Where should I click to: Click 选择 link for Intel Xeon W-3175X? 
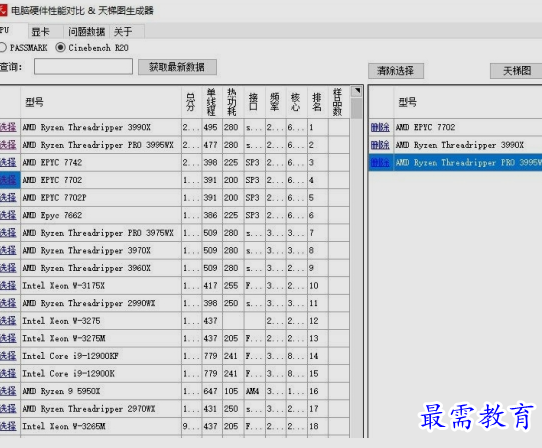tap(8, 286)
